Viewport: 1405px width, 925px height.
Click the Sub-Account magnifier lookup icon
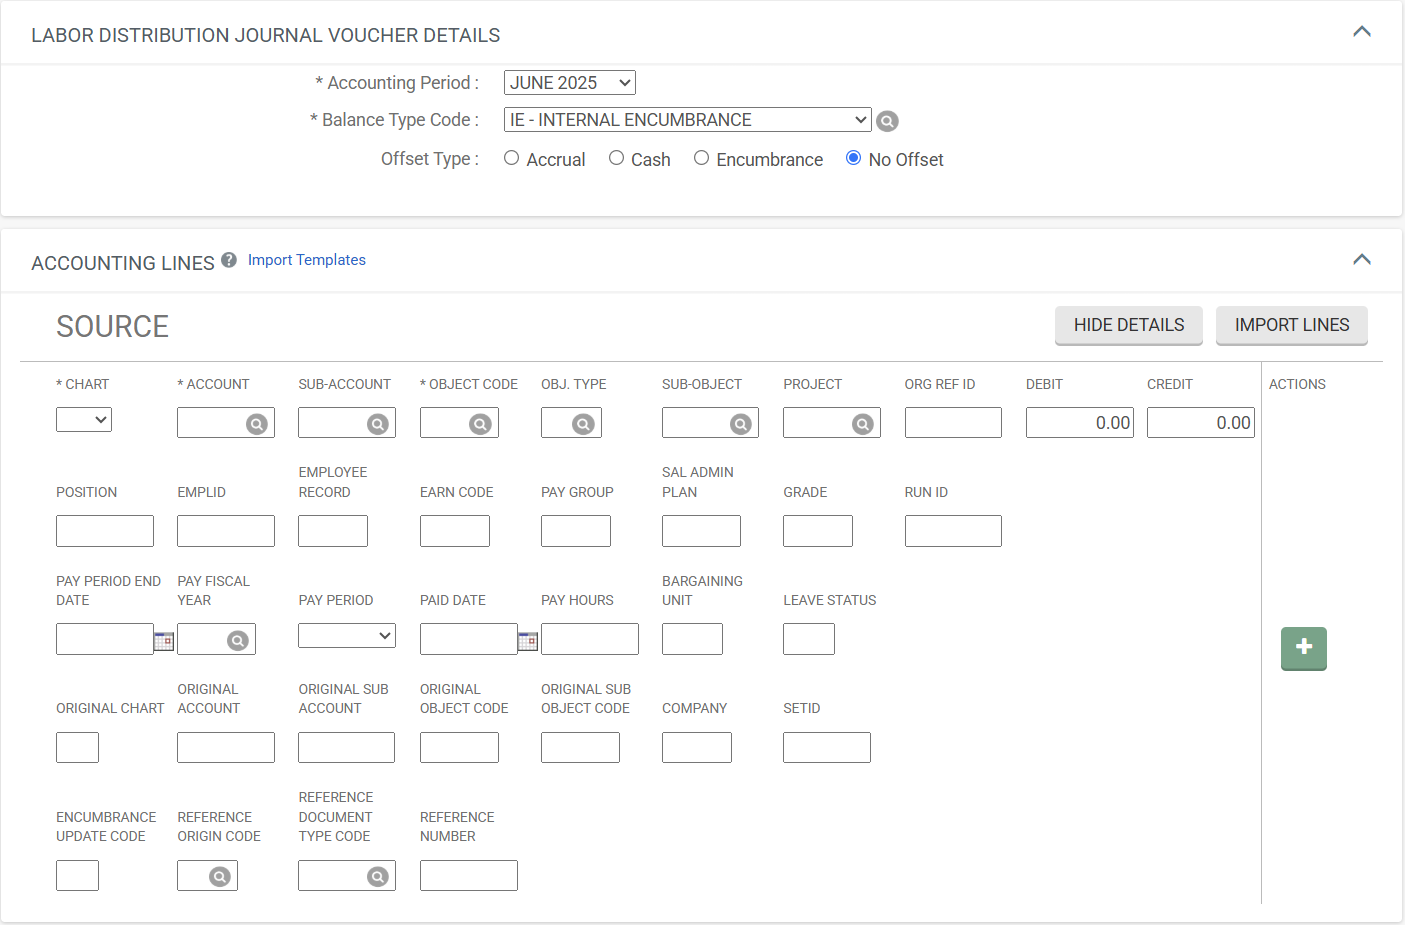click(x=378, y=424)
